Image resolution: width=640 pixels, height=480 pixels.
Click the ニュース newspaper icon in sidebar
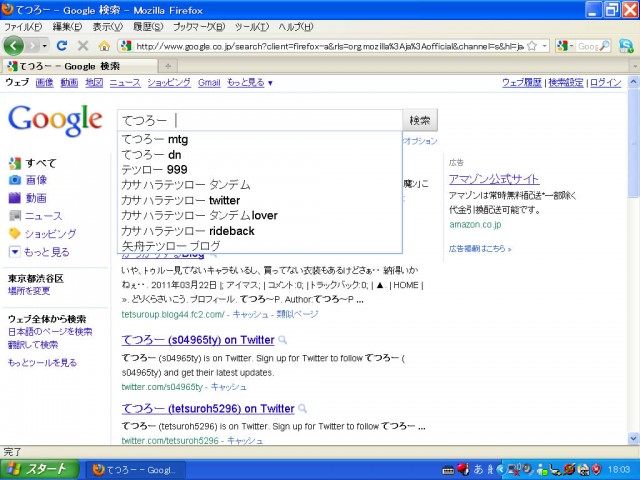tap(15, 216)
